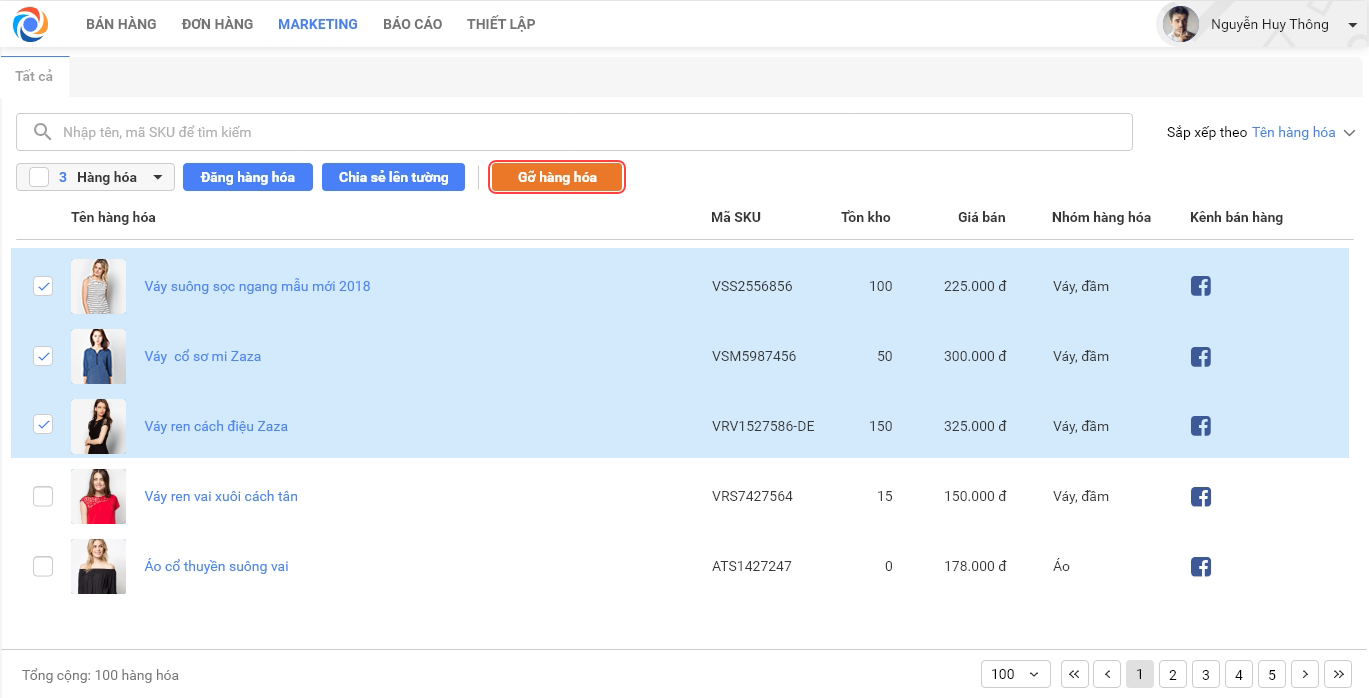Screen dimensions: 1369x698
Task: Click the search magnifier icon
Action: point(42,132)
